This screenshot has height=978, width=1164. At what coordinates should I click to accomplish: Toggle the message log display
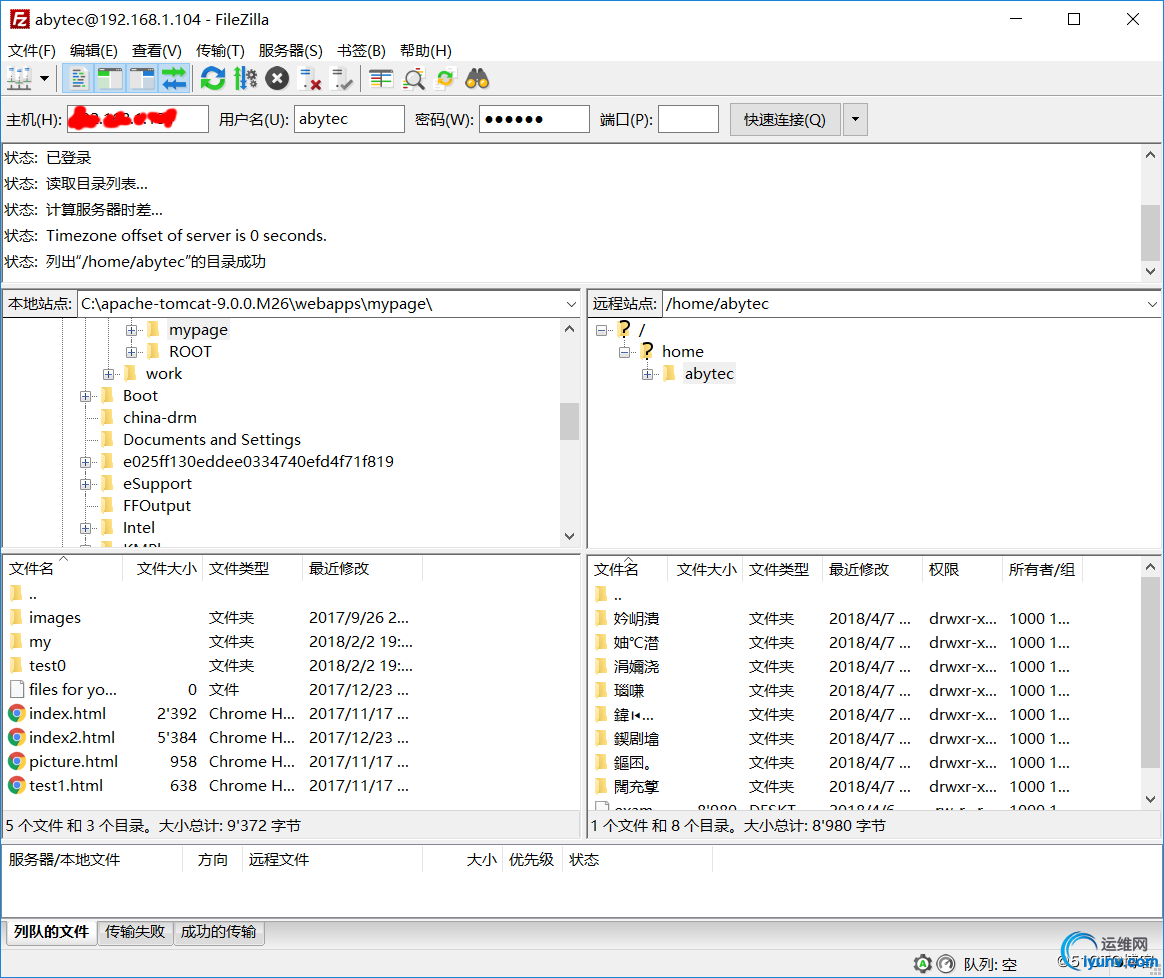coord(77,79)
